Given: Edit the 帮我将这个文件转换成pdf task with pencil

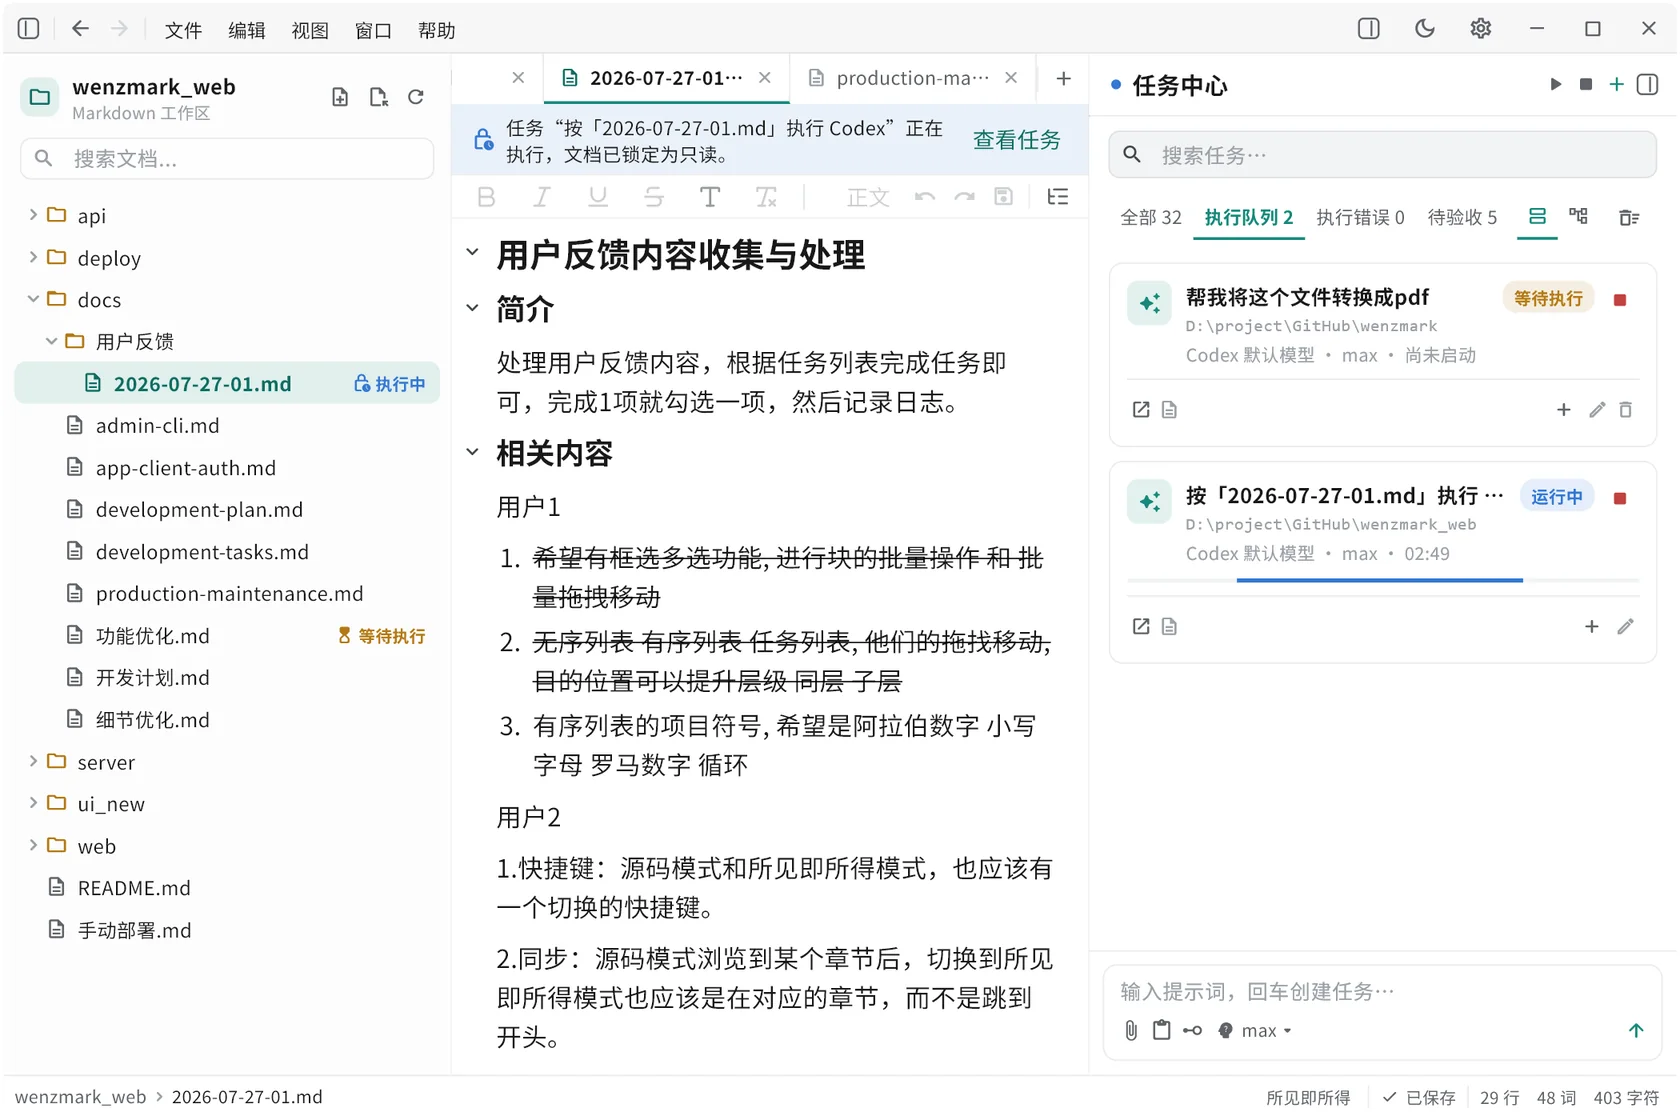Looking at the screenshot, I should (1597, 409).
